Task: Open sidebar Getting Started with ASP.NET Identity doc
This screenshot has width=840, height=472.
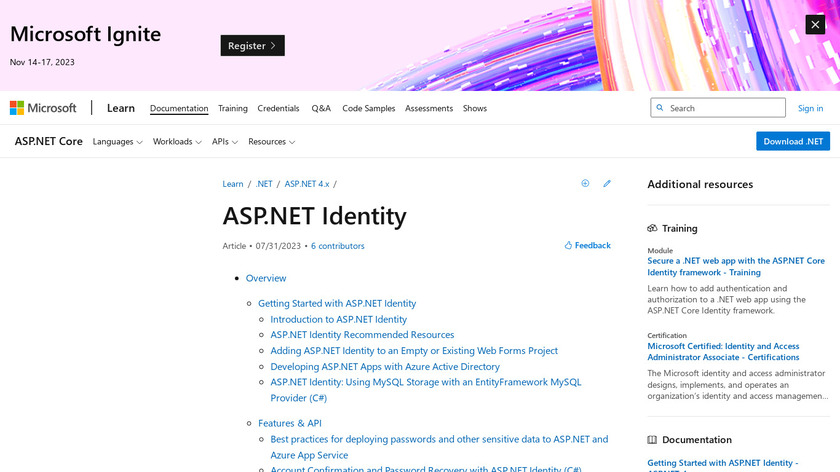Action: point(723,466)
